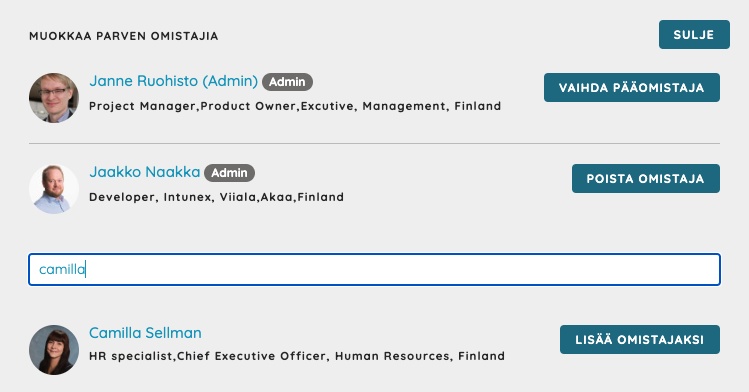The width and height of the screenshot is (749, 392).
Task: Open Jaakko Naakka's avatar picture
Action: 54,189
